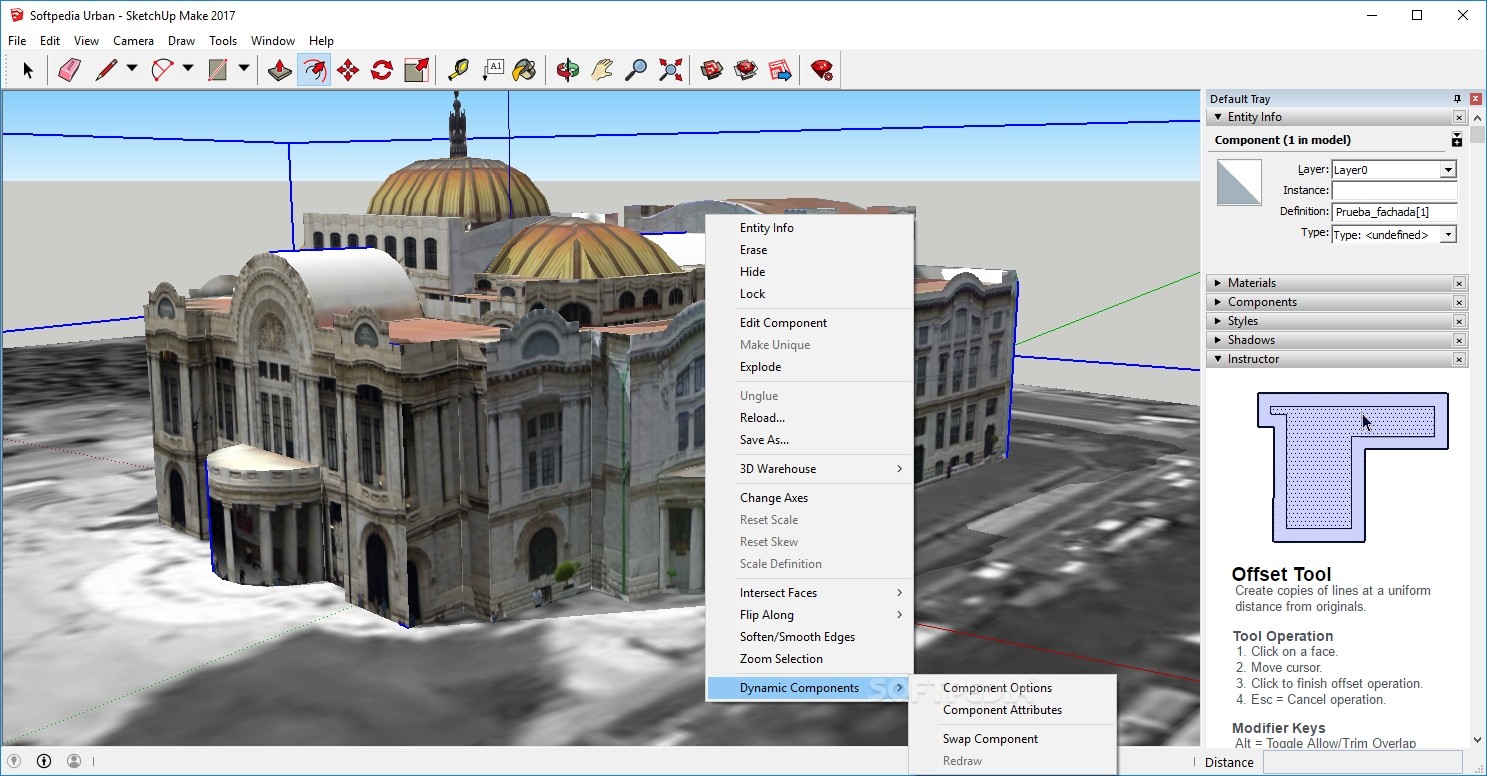Open the Extension Warehouse toolbar icon

746,70
